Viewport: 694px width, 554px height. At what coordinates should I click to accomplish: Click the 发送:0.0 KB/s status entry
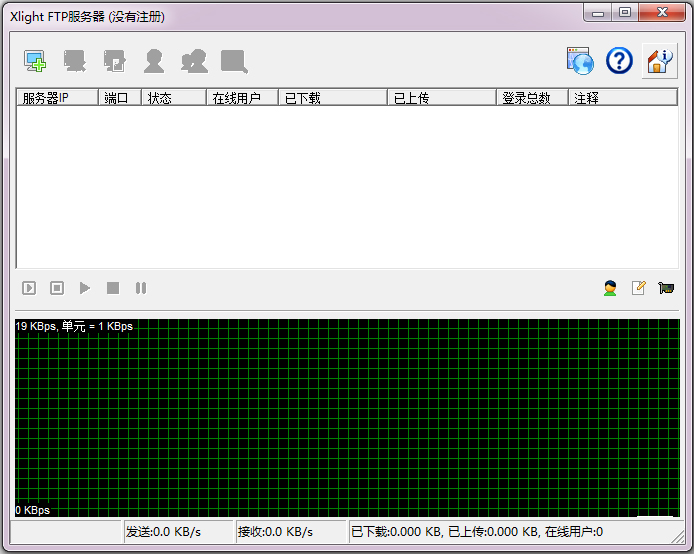178,531
